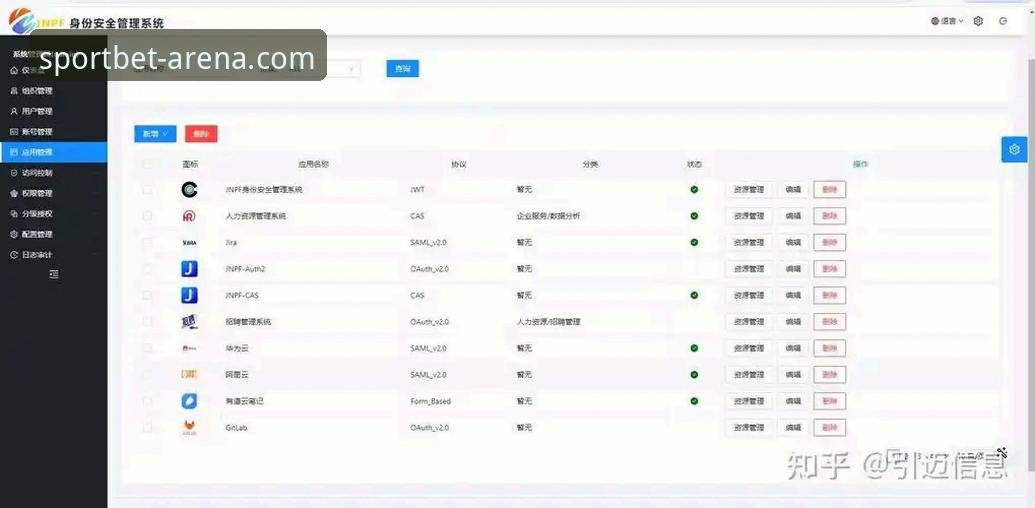Check the JNPF-CAS row checkbox

pos(147,295)
